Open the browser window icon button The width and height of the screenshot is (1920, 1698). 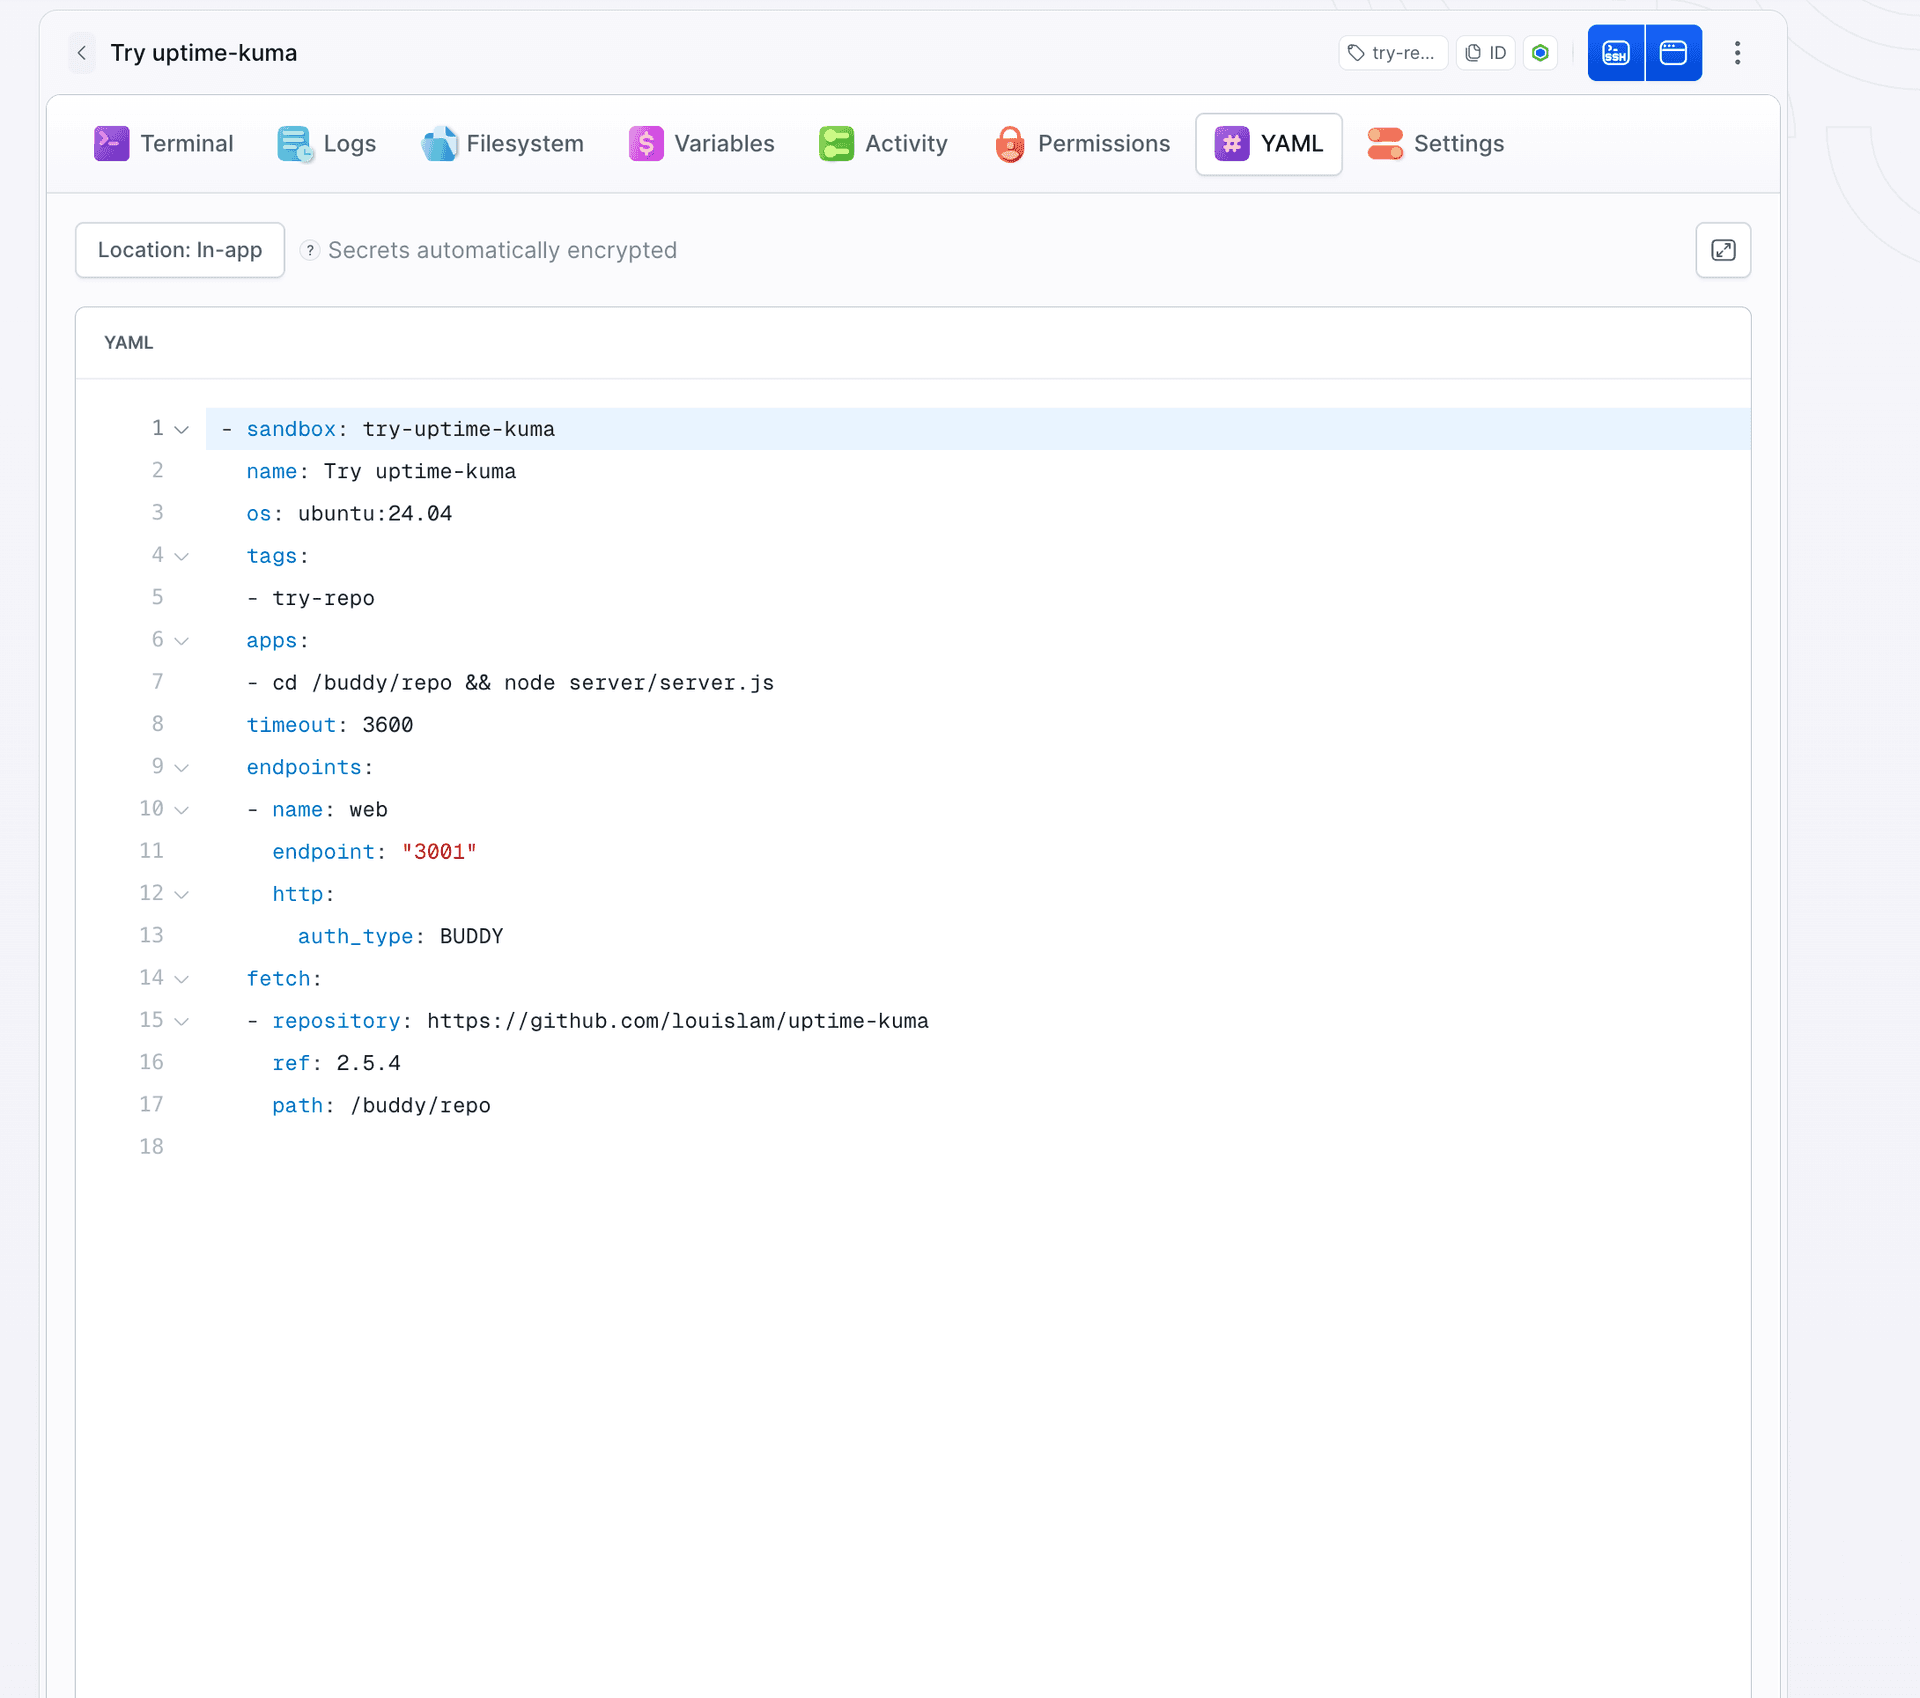coord(1673,53)
